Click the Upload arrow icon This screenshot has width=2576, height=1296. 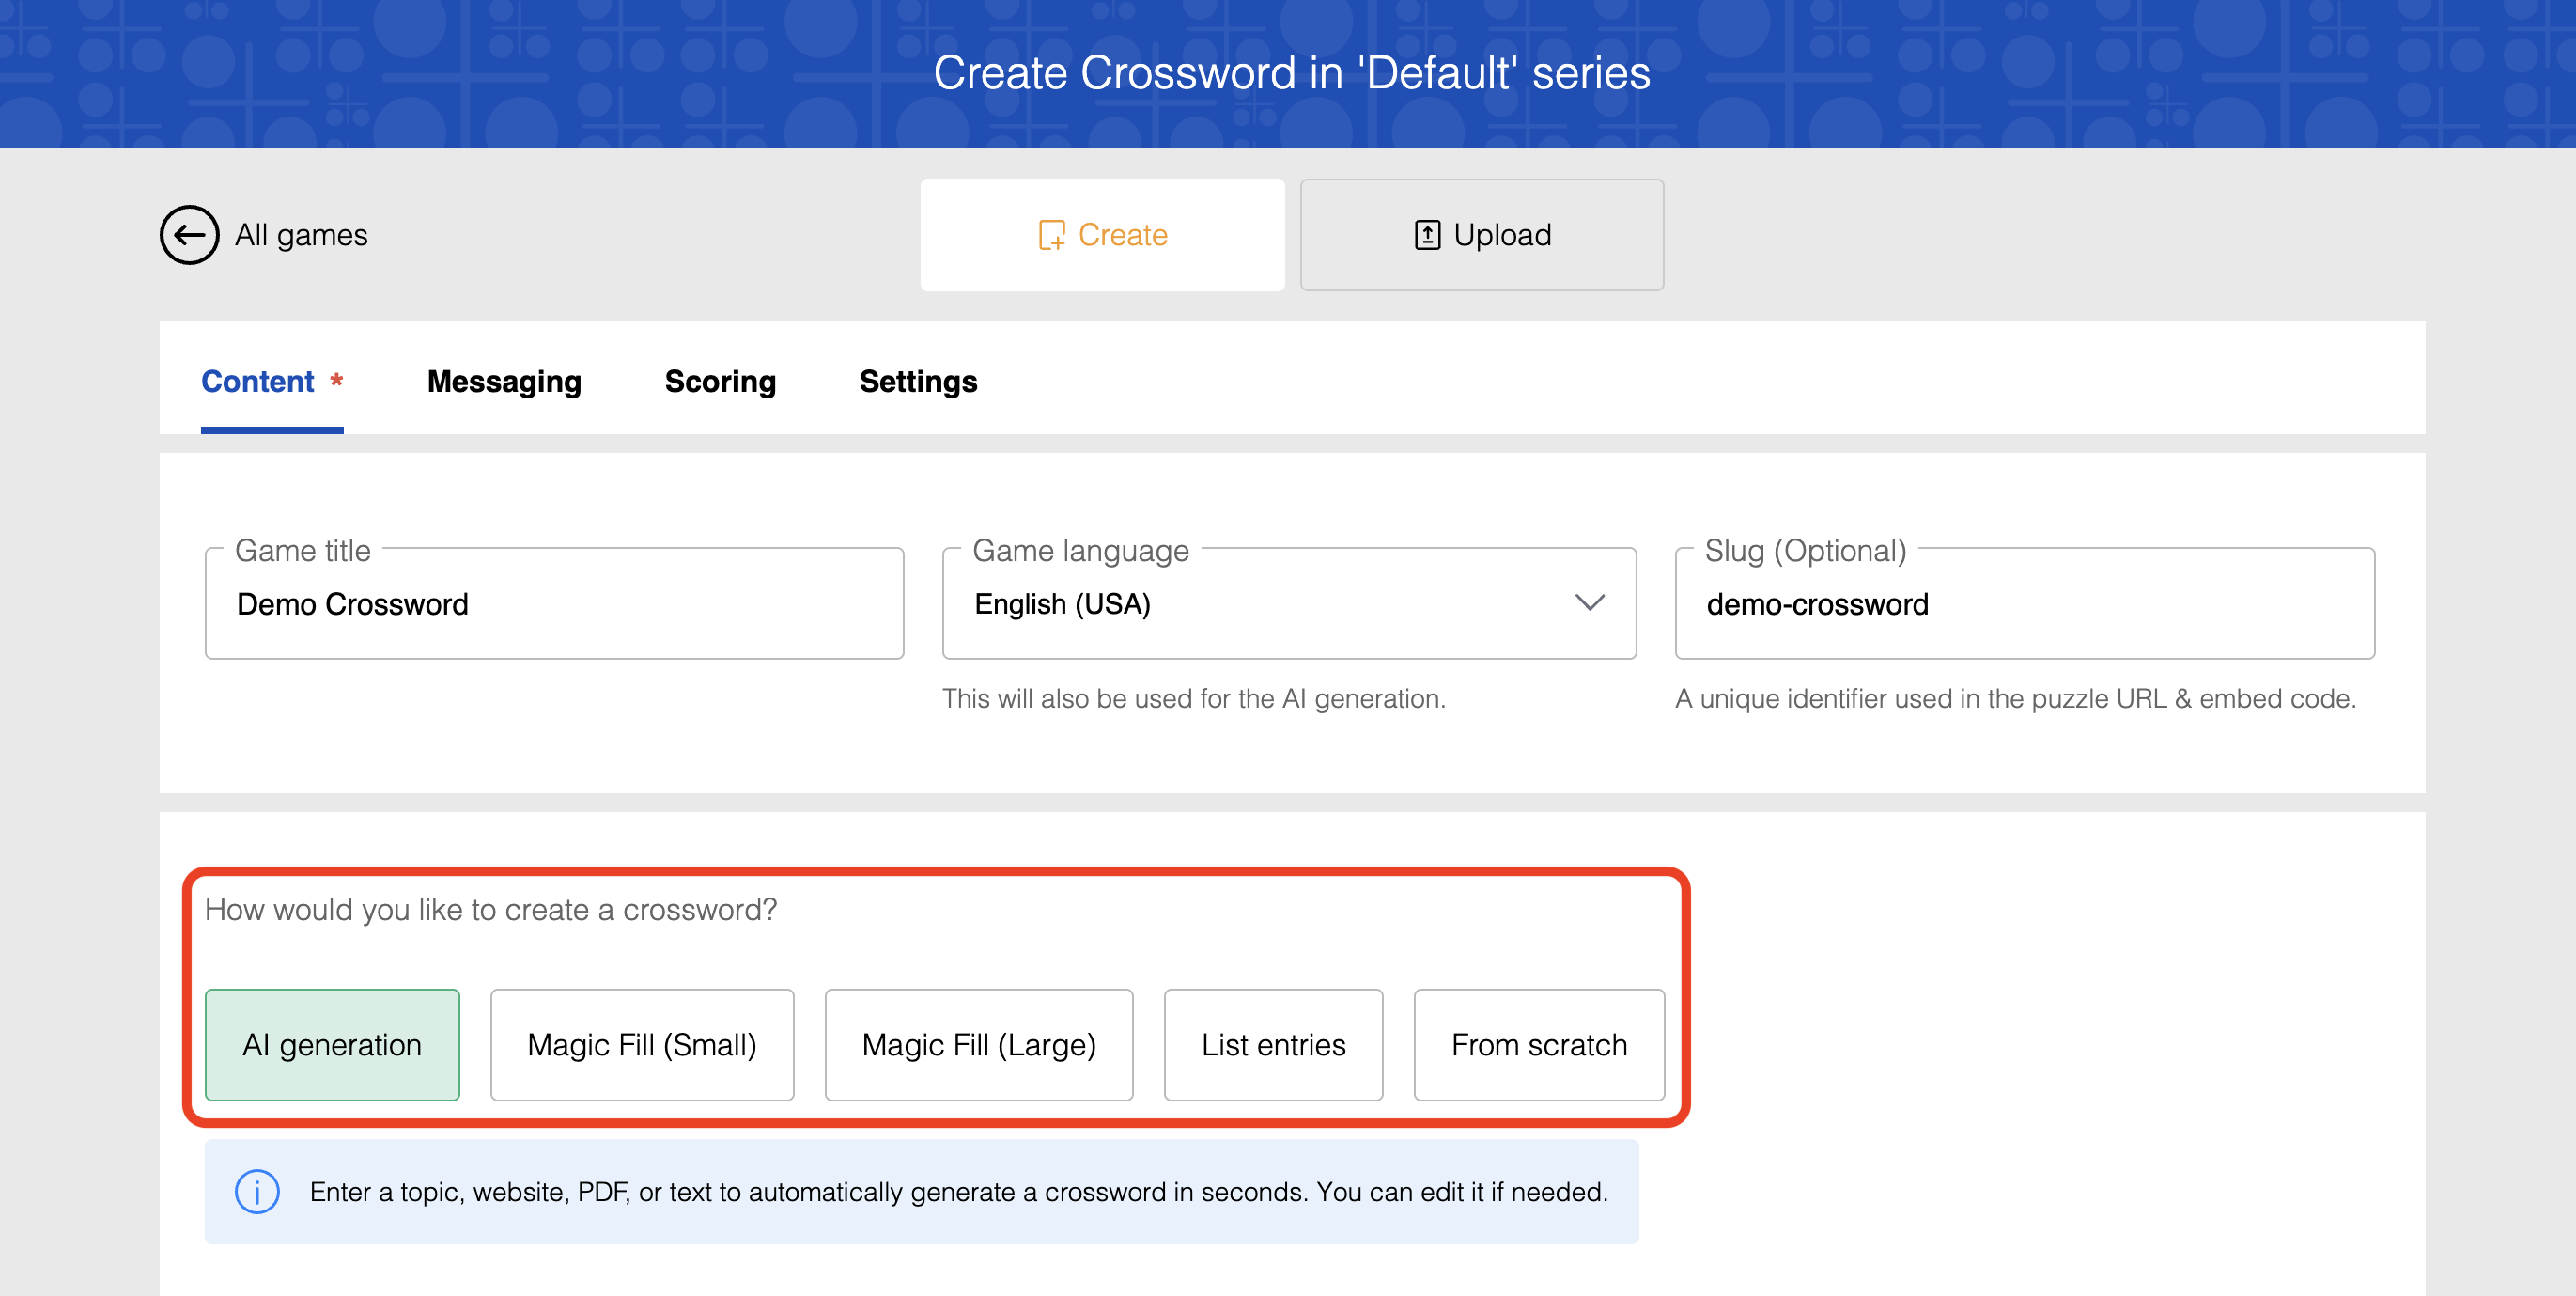coord(1427,235)
